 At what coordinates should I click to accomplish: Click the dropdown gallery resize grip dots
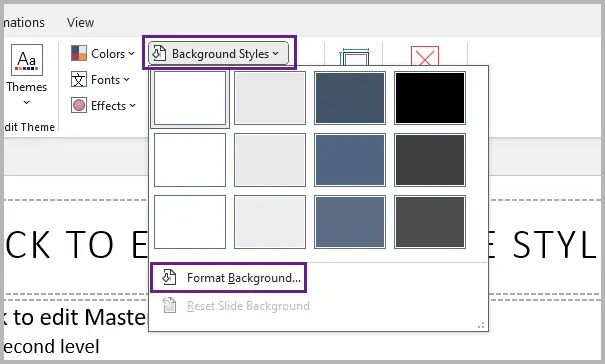[481, 325]
